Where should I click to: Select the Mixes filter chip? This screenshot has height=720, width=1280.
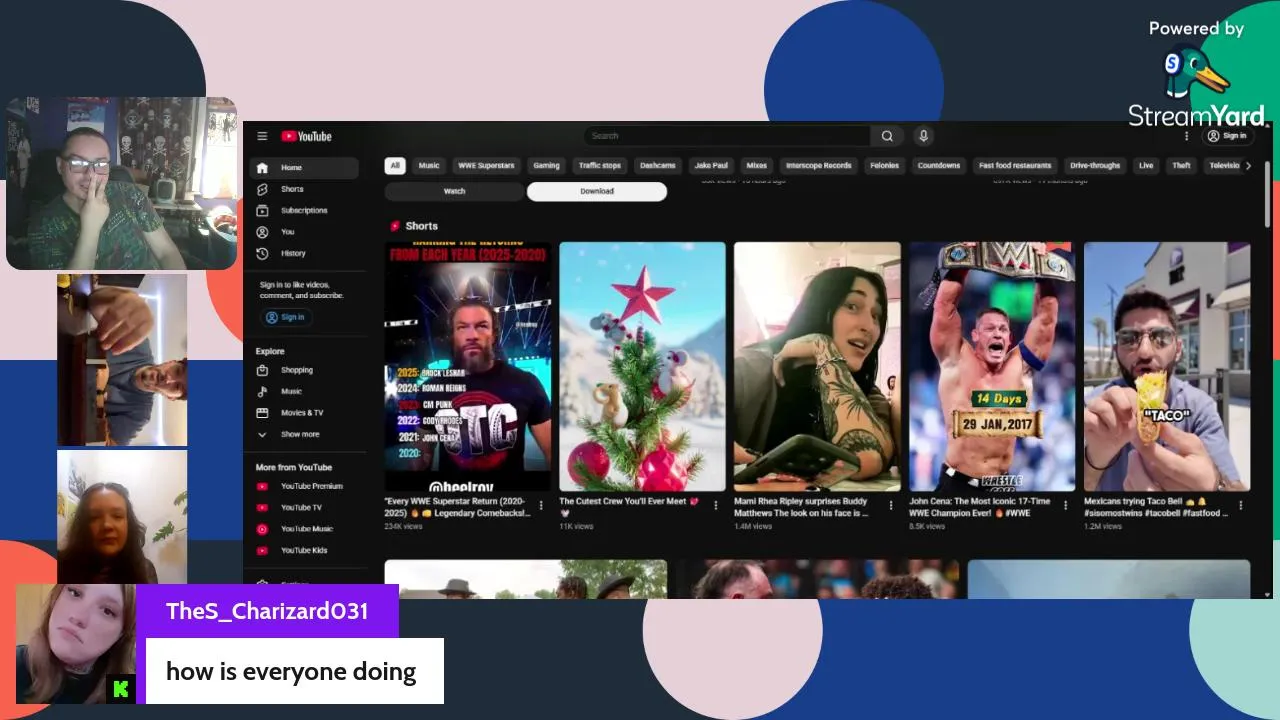point(757,166)
